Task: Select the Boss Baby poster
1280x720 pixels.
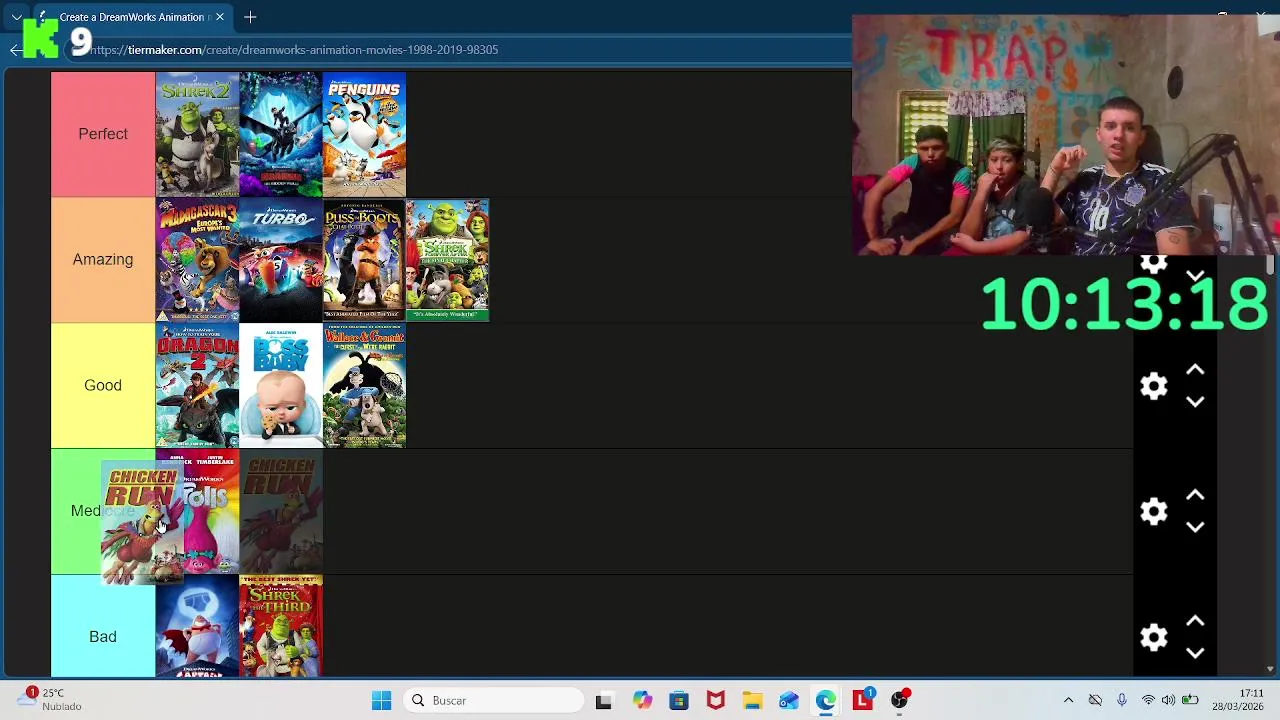Action: pyautogui.click(x=281, y=386)
